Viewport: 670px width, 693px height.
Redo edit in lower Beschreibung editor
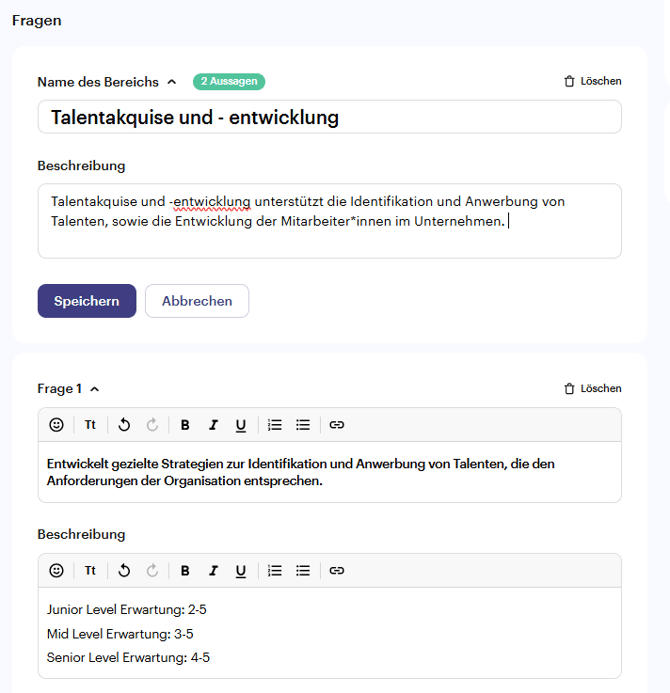pyautogui.click(x=152, y=570)
